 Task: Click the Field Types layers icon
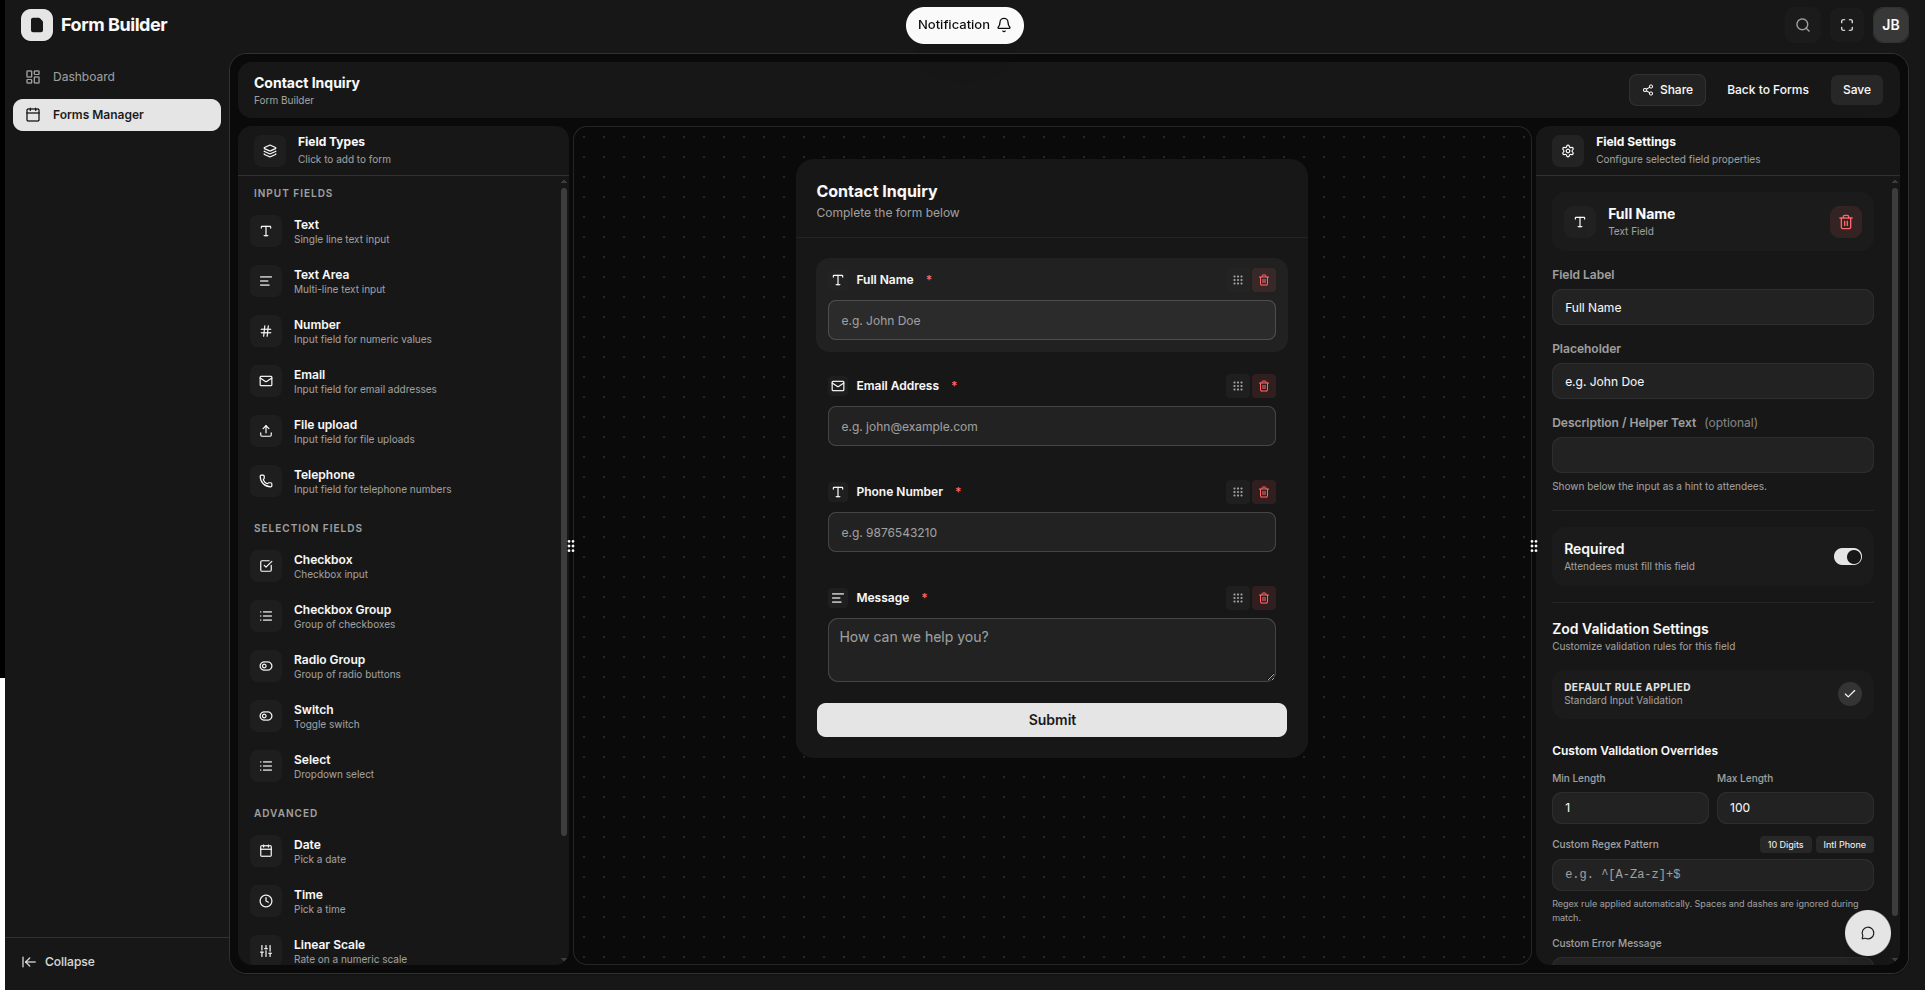[x=270, y=151]
